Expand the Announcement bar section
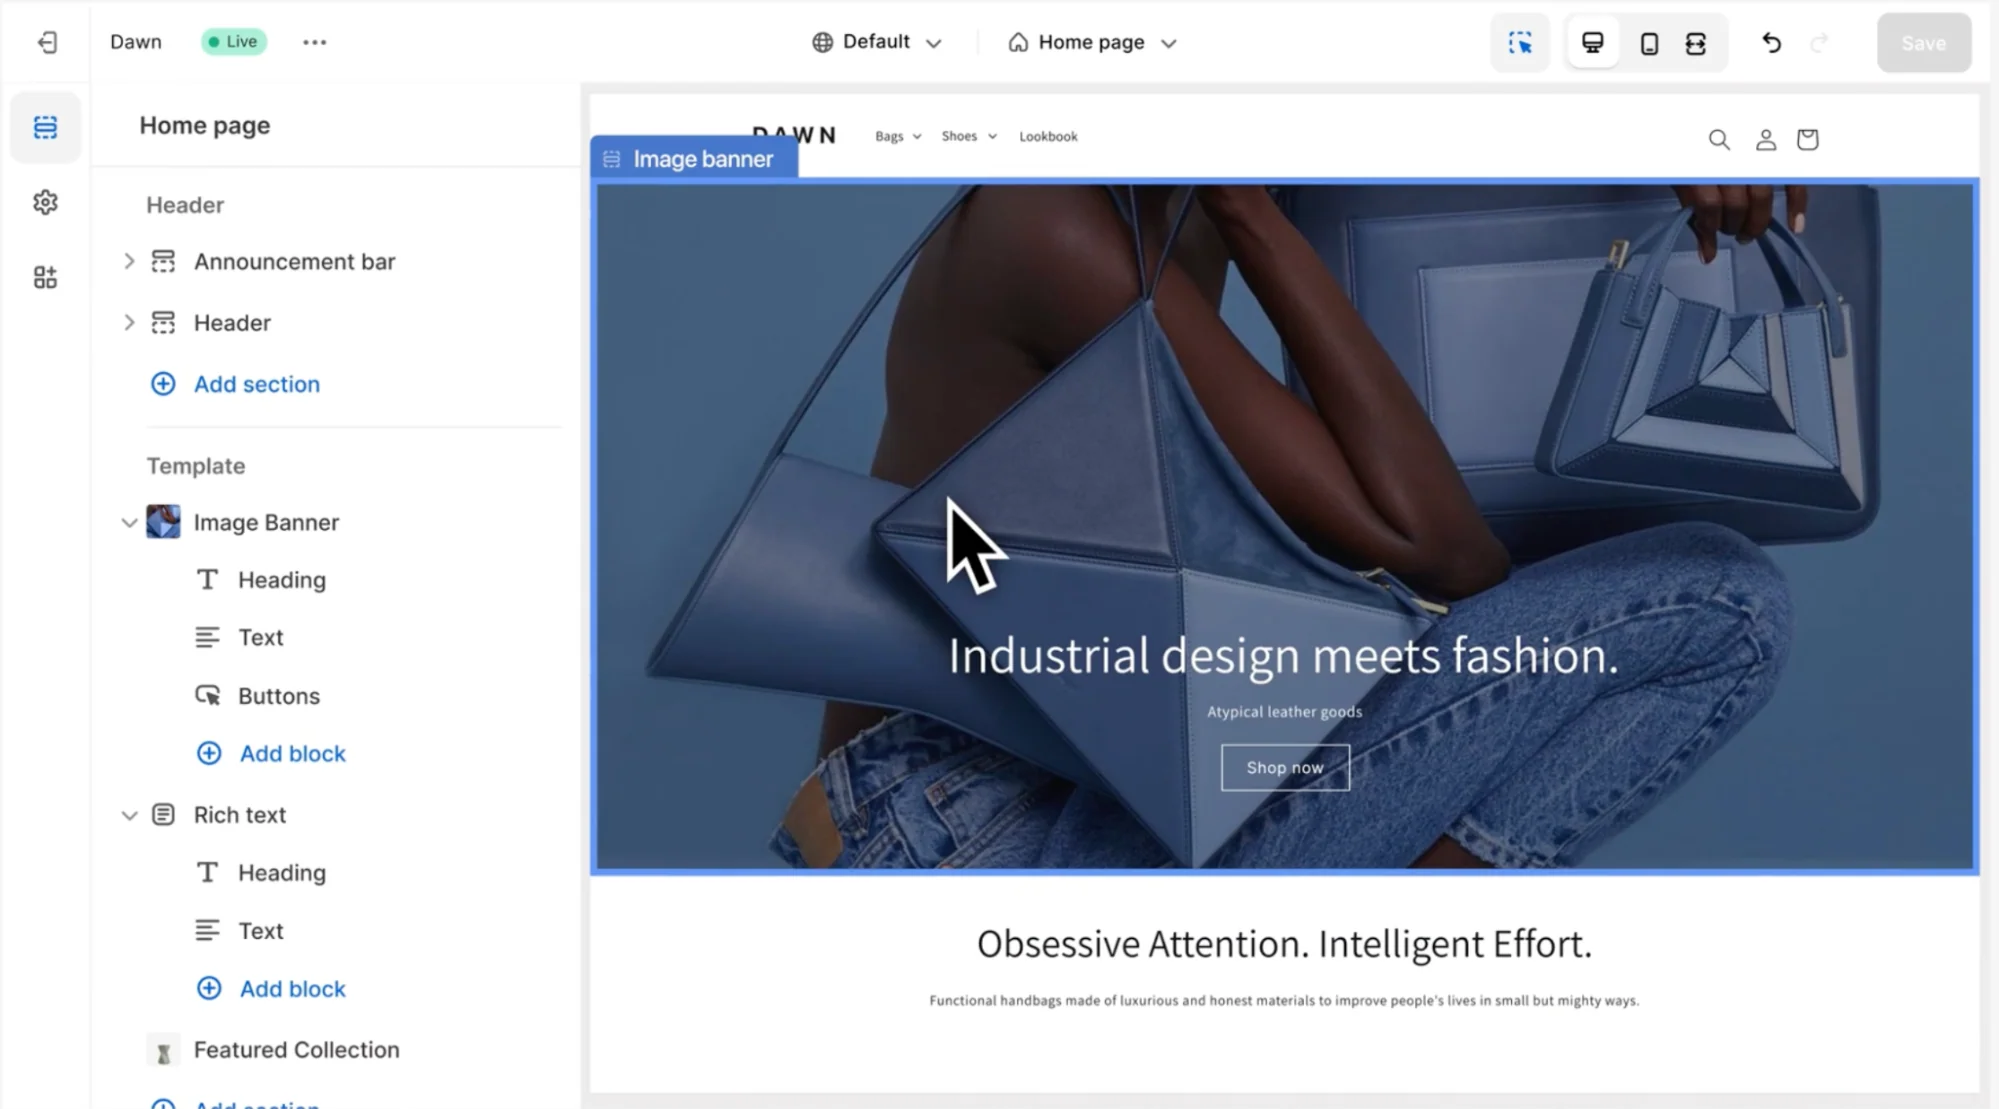This screenshot has width=1999, height=1109. (x=129, y=261)
